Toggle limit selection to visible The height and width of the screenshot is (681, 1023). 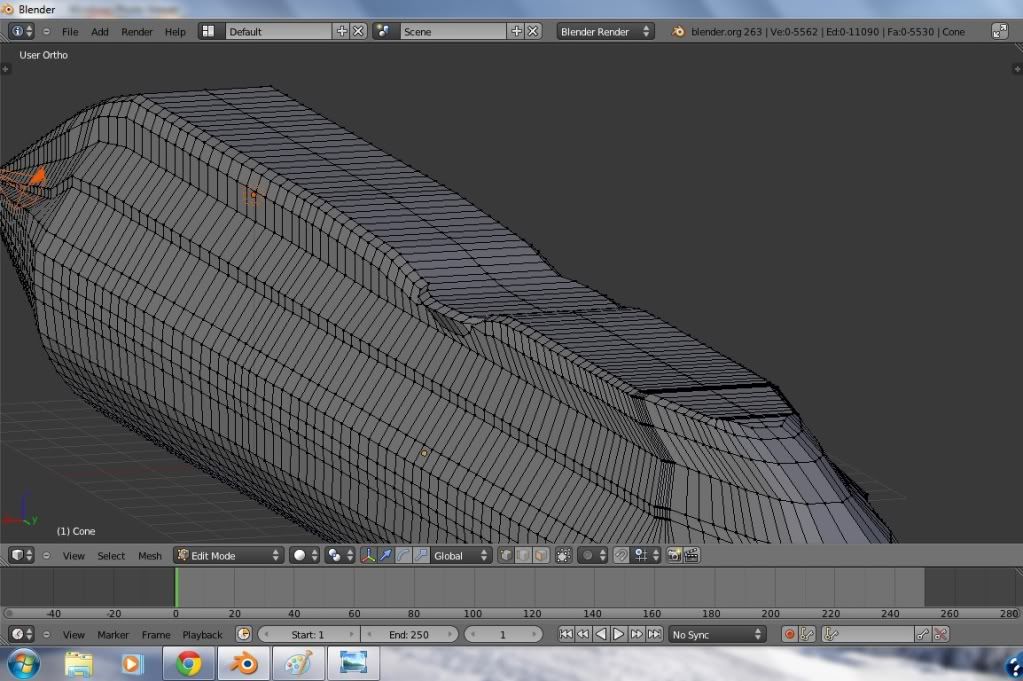click(564, 555)
